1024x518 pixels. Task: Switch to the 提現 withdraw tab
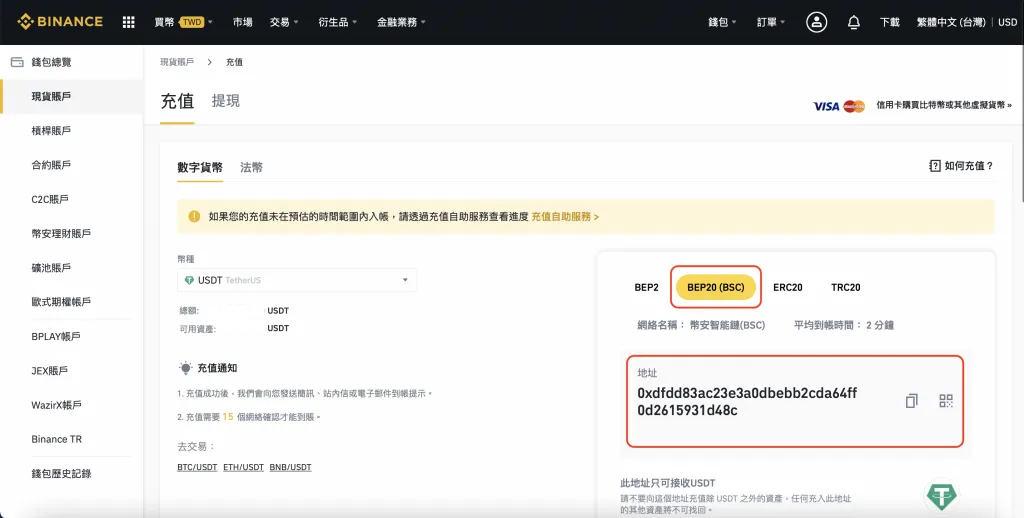[226, 101]
